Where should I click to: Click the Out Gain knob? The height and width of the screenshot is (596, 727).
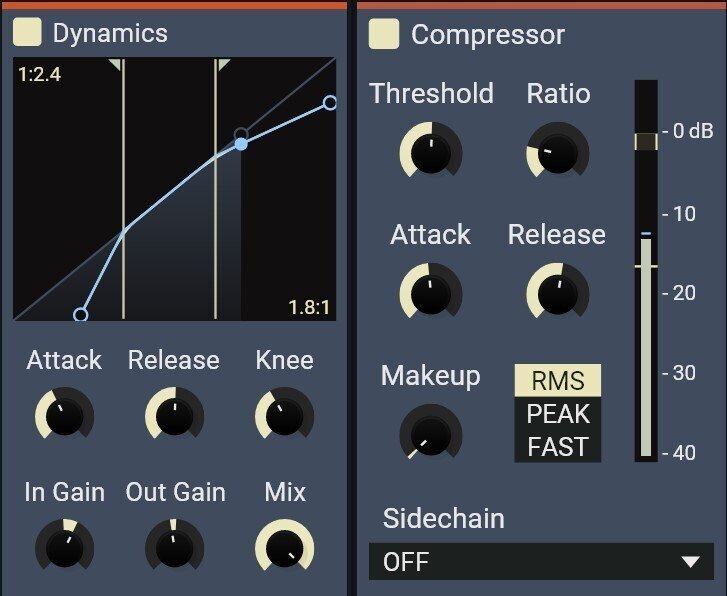click(x=174, y=545)
